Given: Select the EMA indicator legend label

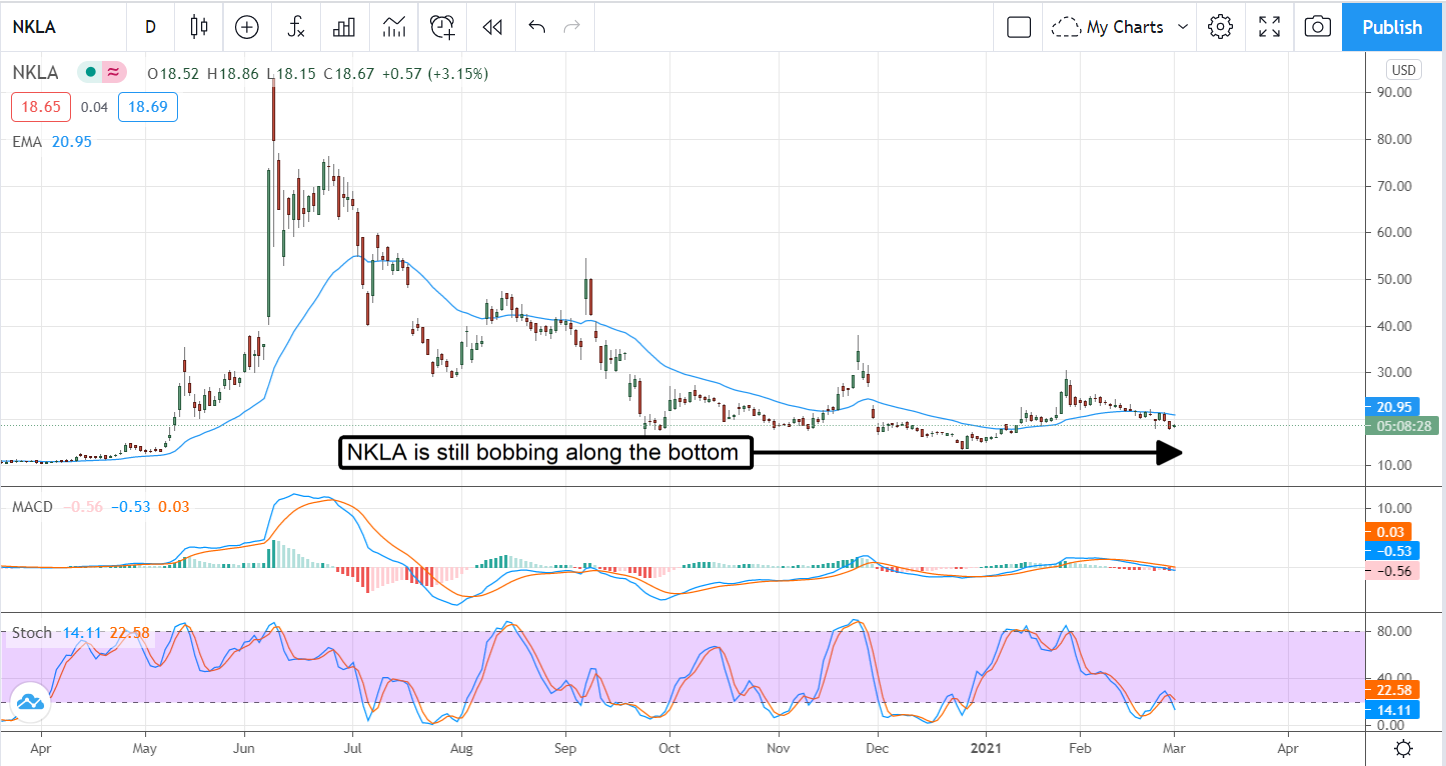Looking at the screenshot, I should 27,142.
